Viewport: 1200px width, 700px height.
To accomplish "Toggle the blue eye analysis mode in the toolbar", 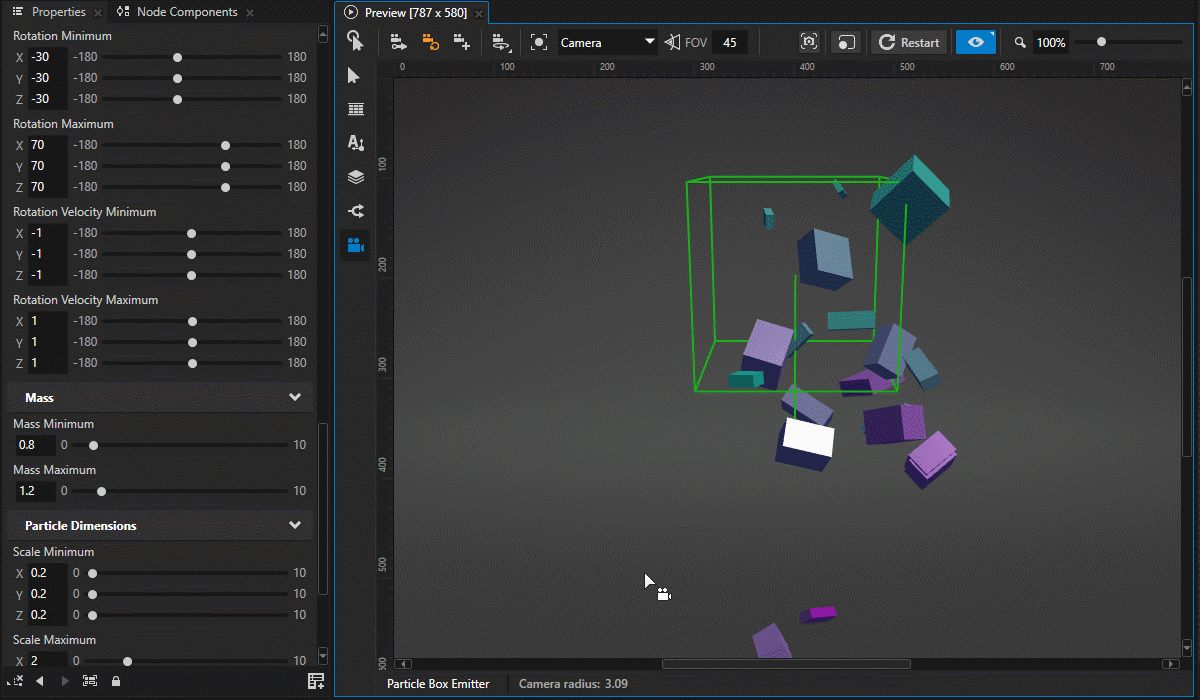I will [x=975, y=41].
